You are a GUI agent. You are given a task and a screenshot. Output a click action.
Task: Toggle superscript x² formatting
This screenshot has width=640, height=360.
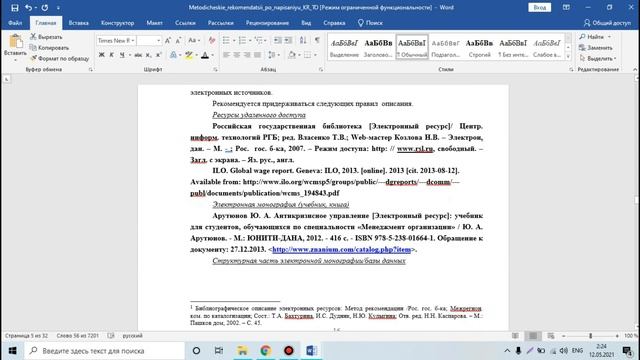tap(159, 55)
